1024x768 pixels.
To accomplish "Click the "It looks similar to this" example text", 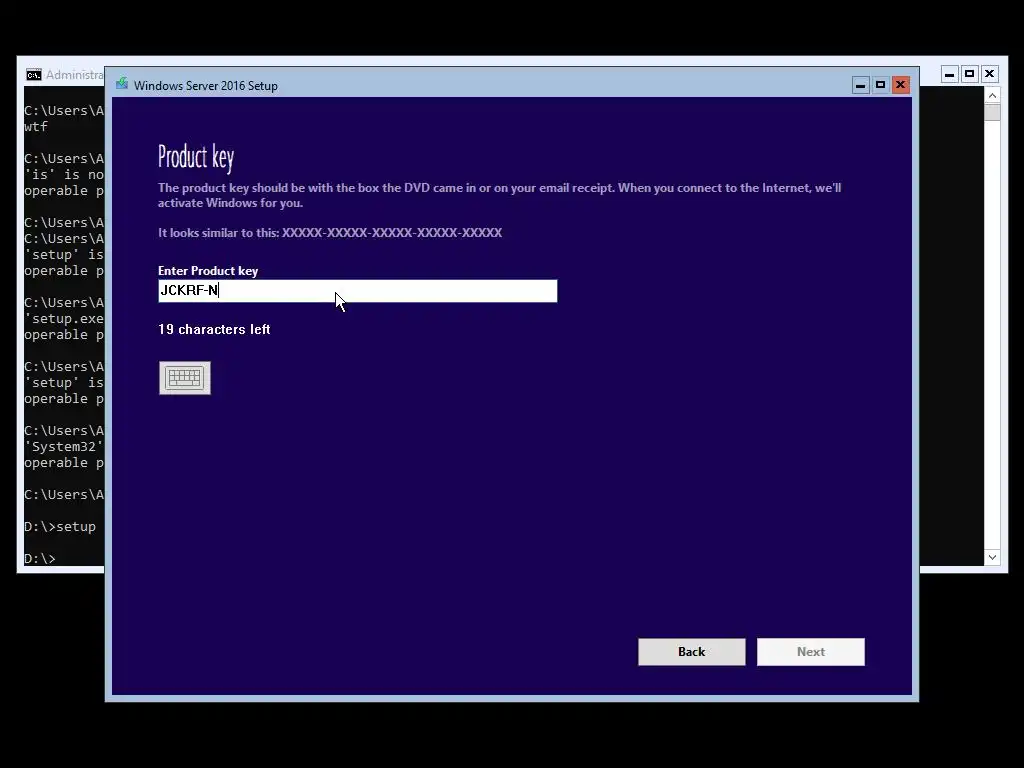I will point(330,232).
